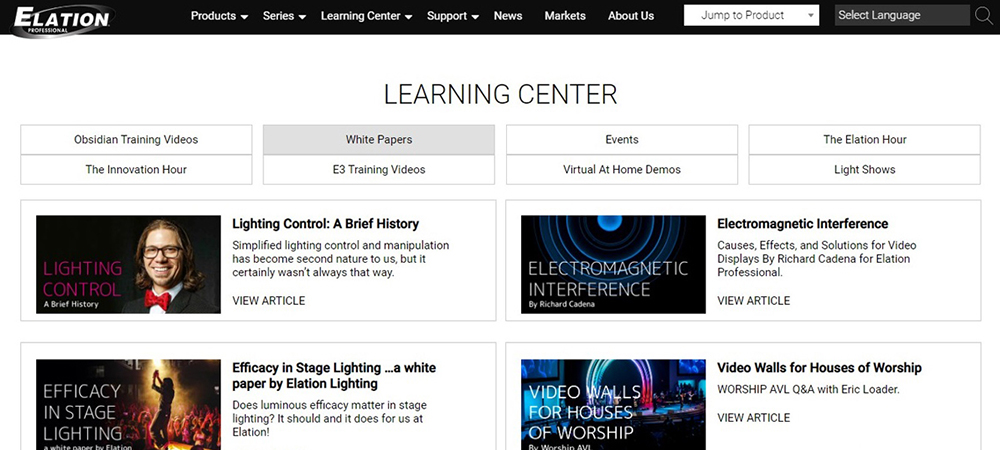Open the Jump to Product combo box
Viewport: 1000px width, 450px height.
tap(751, 15)
